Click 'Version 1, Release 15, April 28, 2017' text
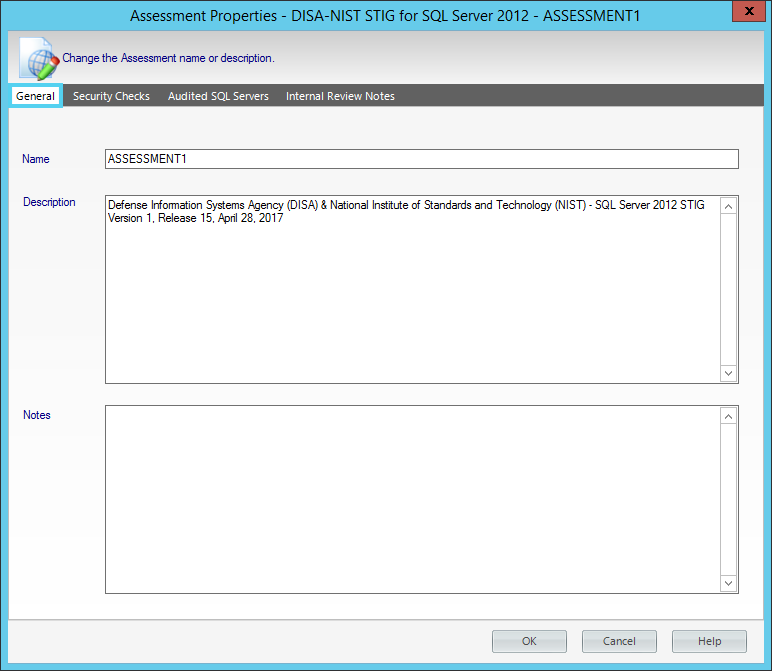The width and height of the screenshot is (772, 671). click(x=195, y=218)
